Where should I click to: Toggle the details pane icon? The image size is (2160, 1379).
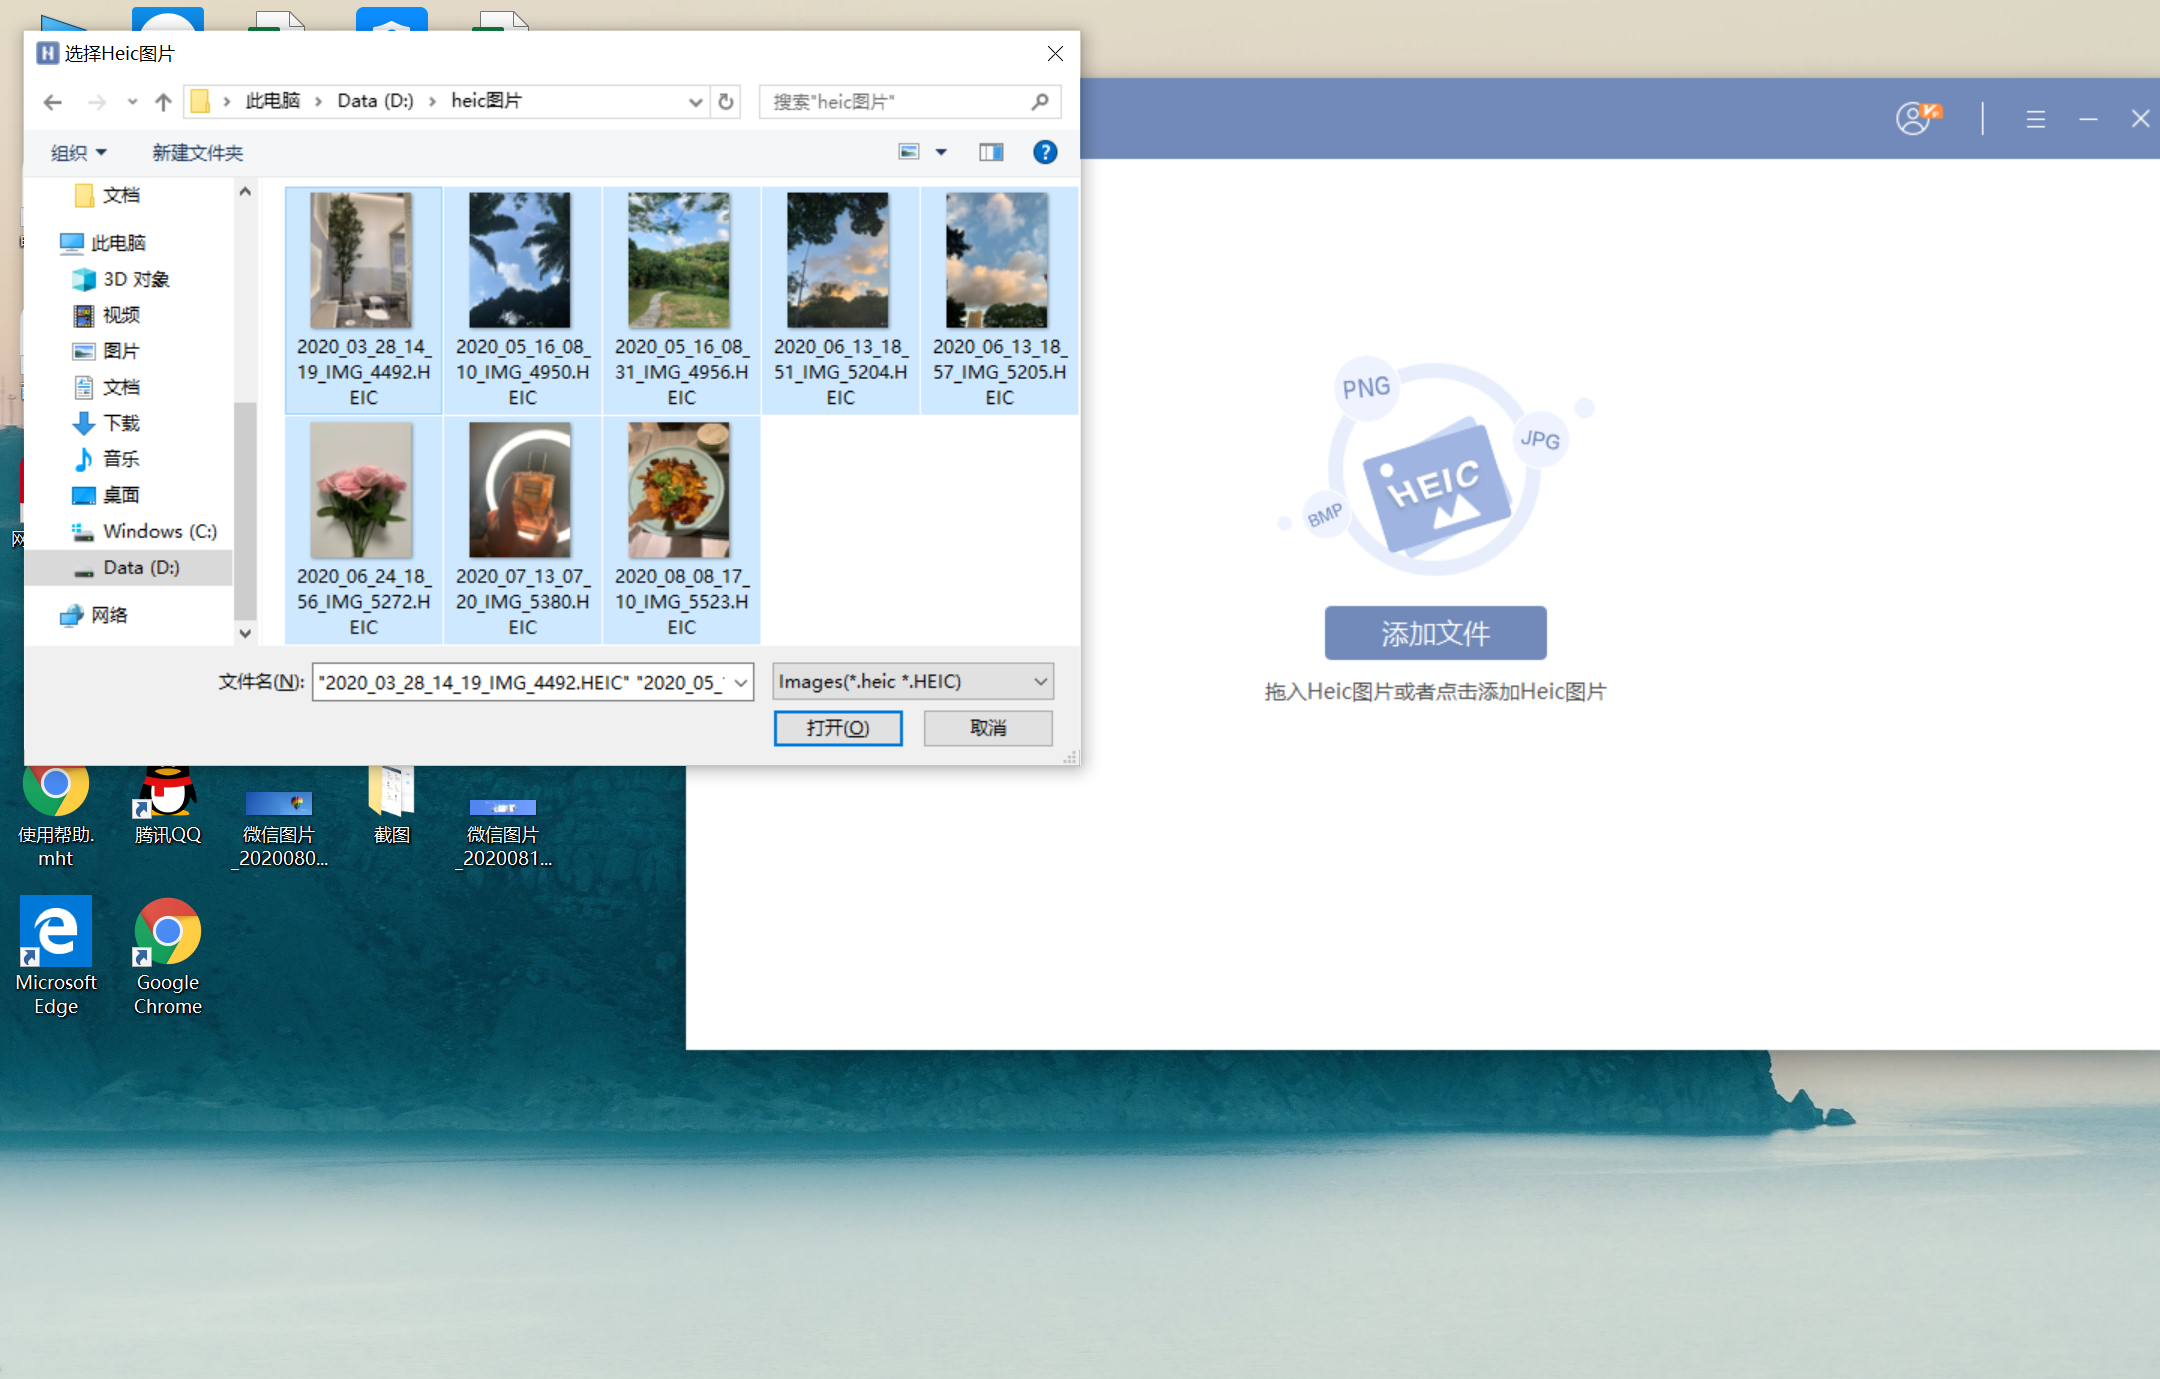[992, 153]
